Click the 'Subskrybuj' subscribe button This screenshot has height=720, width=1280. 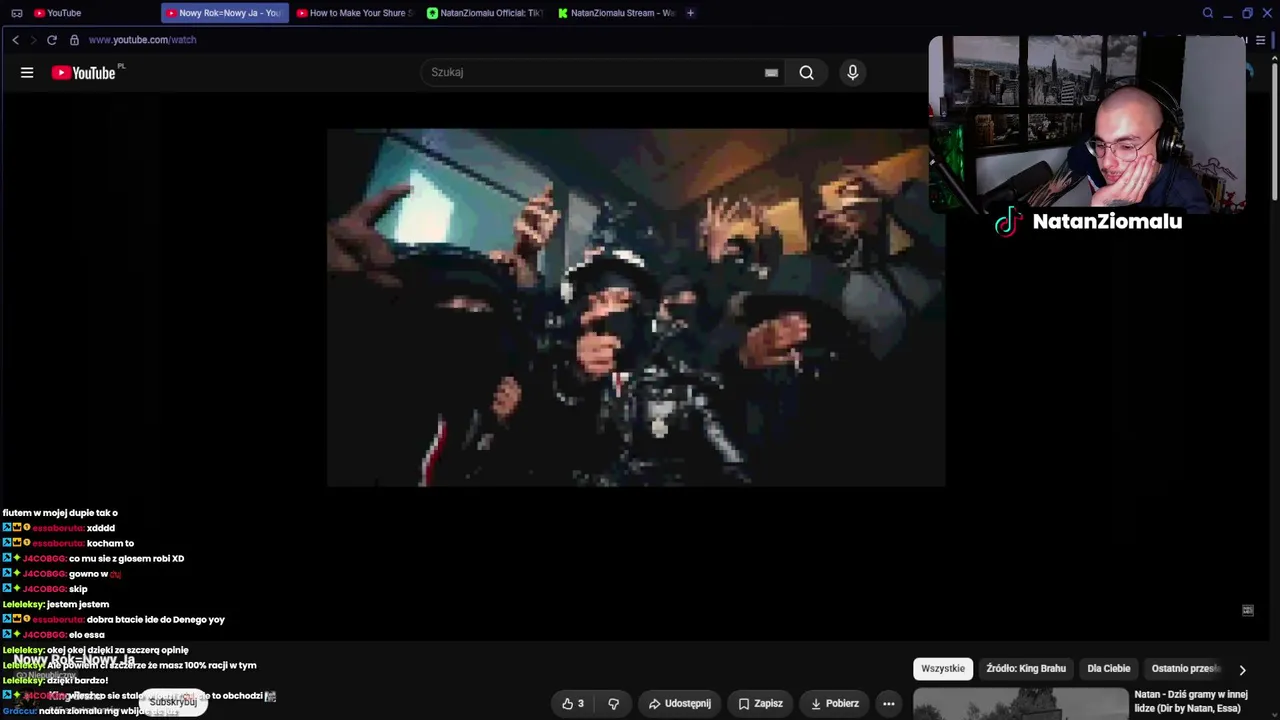pyautogui.click(x=173, y=702)
